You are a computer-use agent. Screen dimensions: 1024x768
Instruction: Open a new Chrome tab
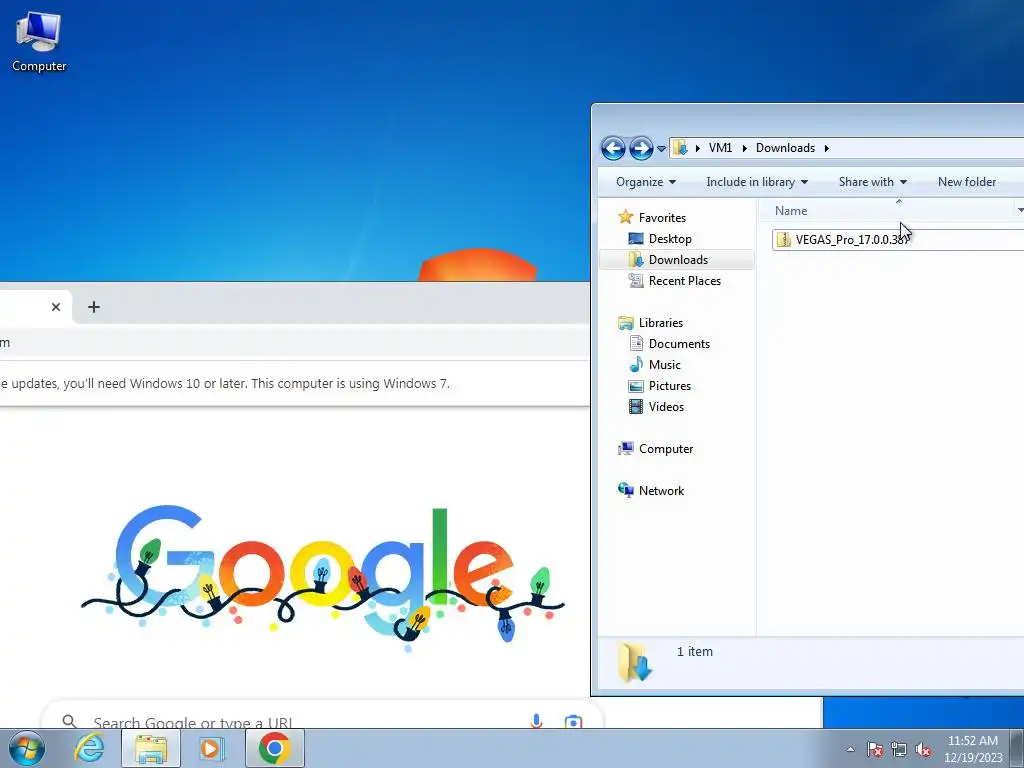click(94, 307)
